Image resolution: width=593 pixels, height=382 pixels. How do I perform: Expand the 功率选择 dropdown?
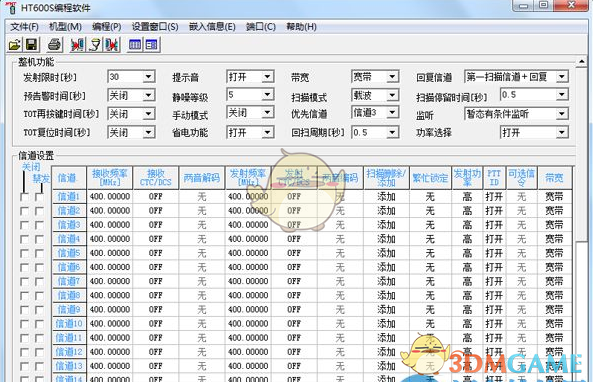coord(562,132)
